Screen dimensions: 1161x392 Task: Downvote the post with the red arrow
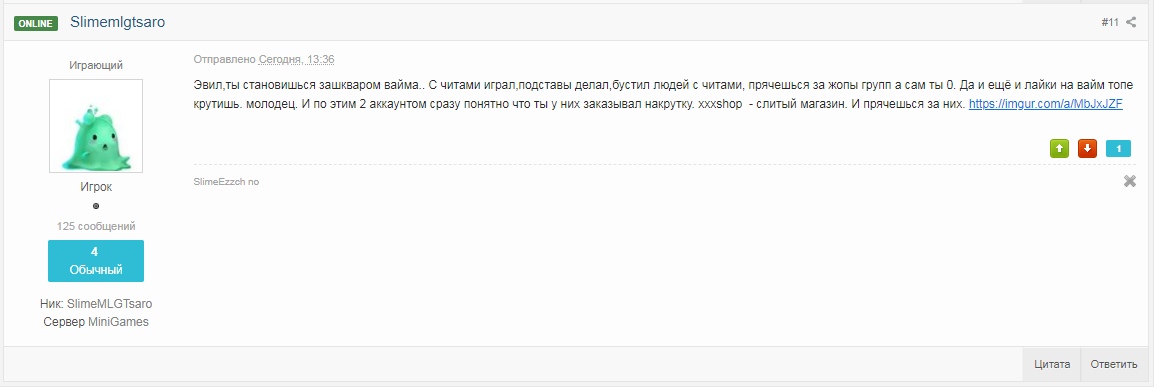(1087, 148)
